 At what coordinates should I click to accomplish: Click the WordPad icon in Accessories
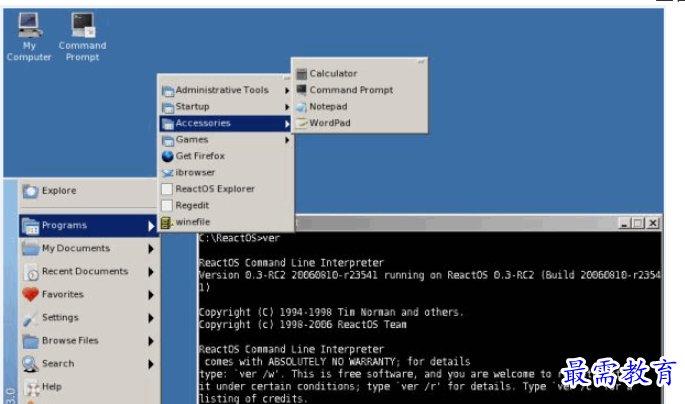pos(301,123)
